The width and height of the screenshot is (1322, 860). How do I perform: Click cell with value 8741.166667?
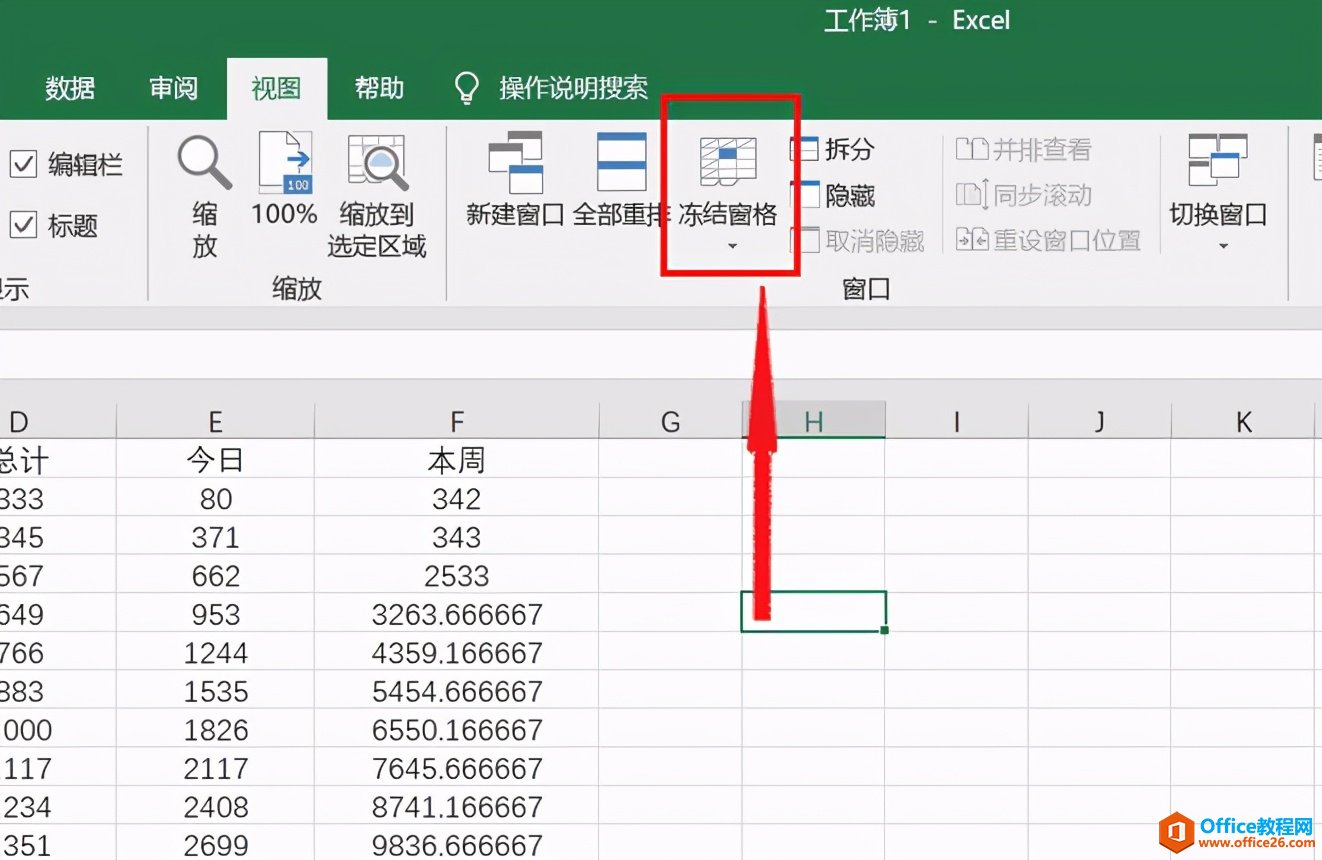pos(456,806)
